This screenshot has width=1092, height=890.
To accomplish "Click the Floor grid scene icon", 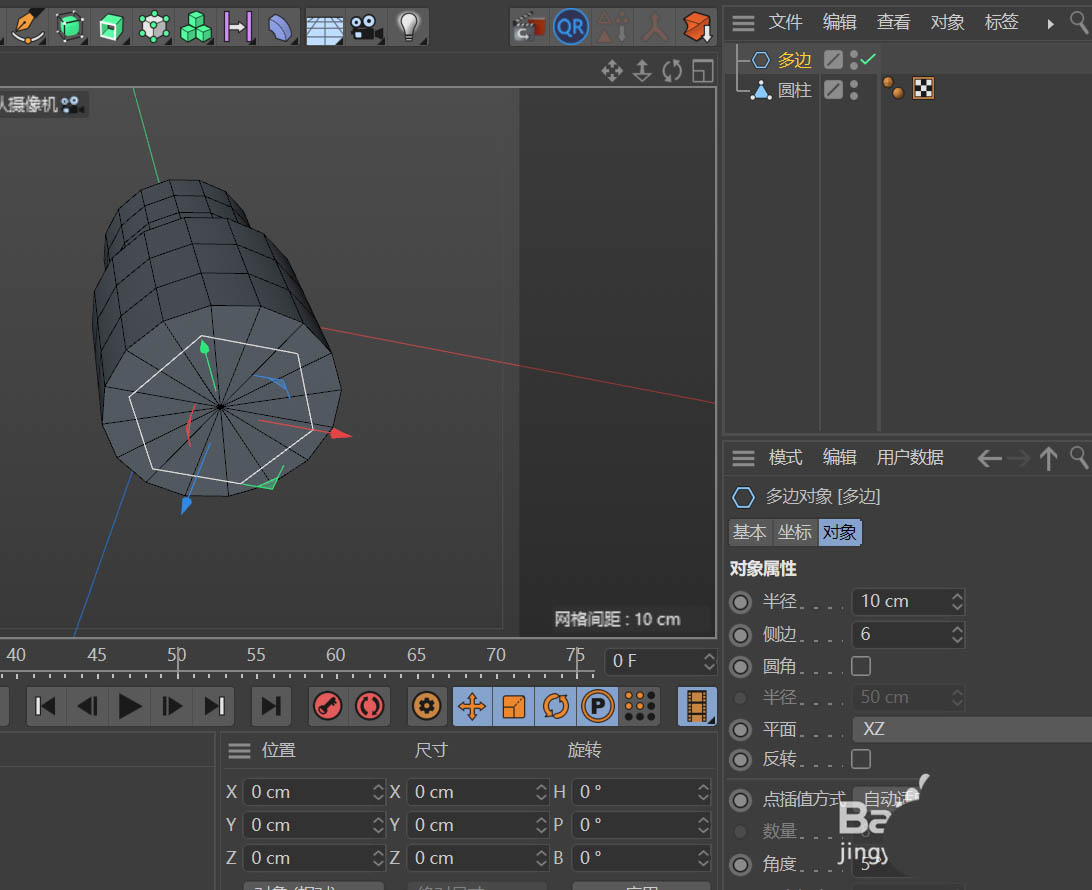I will [x=324, y=27].
